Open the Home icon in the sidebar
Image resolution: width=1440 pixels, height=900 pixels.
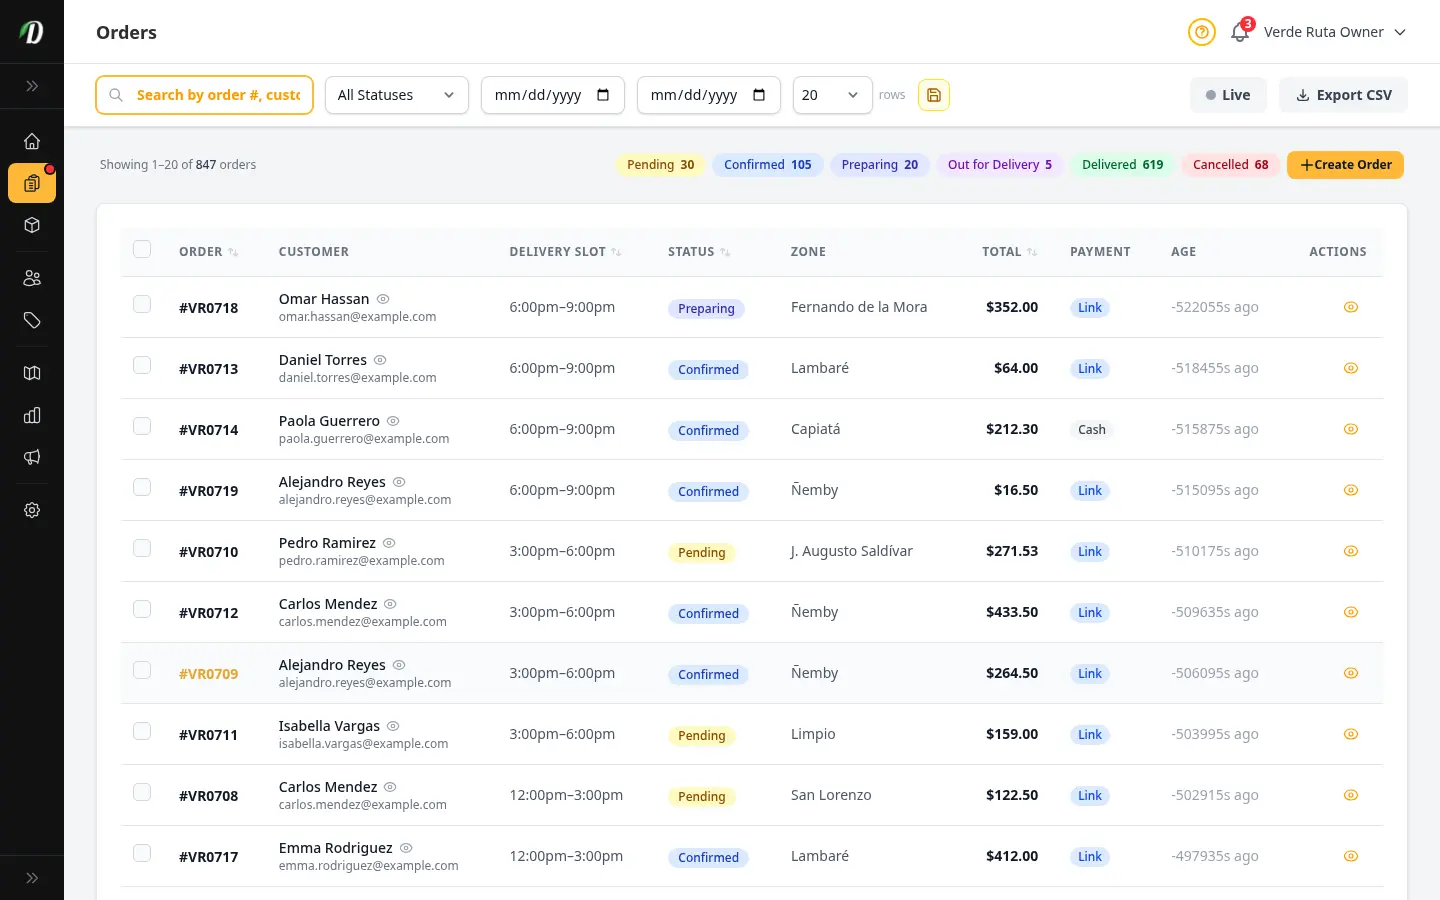click(x=32, y=141)
